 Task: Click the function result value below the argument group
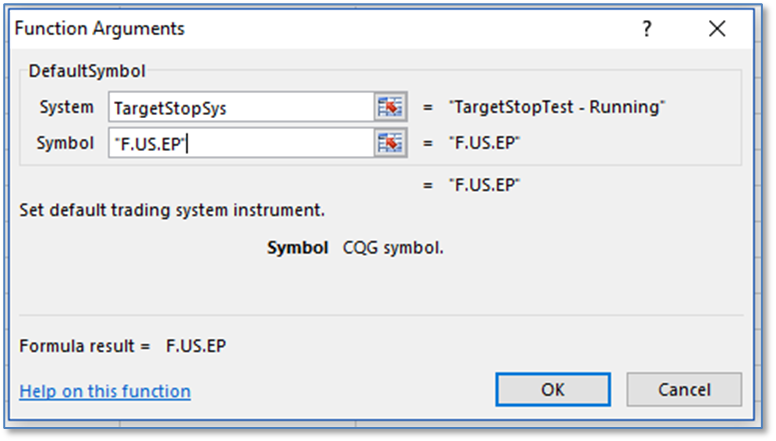486,184
